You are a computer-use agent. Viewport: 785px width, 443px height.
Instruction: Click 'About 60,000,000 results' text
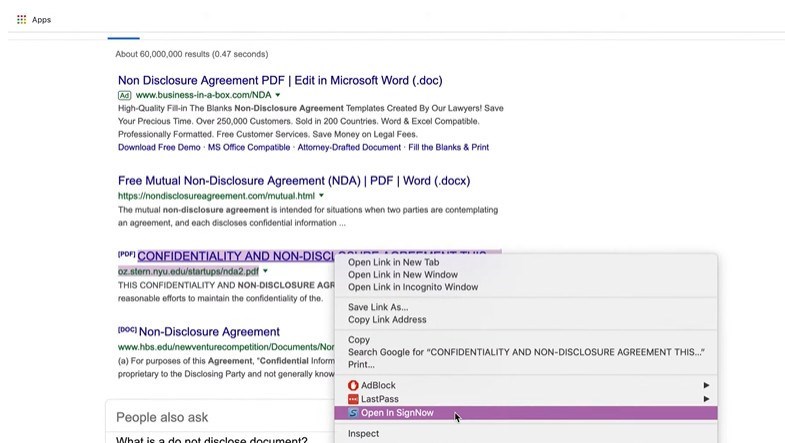tap(192, 54)
